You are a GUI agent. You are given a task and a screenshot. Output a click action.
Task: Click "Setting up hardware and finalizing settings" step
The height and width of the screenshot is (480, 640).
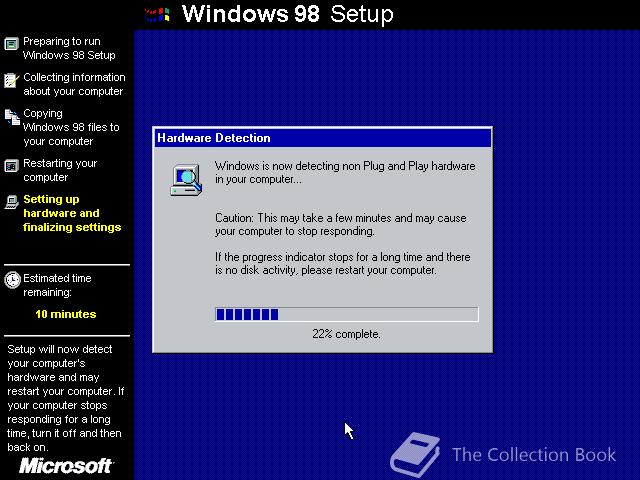point(72,213)
